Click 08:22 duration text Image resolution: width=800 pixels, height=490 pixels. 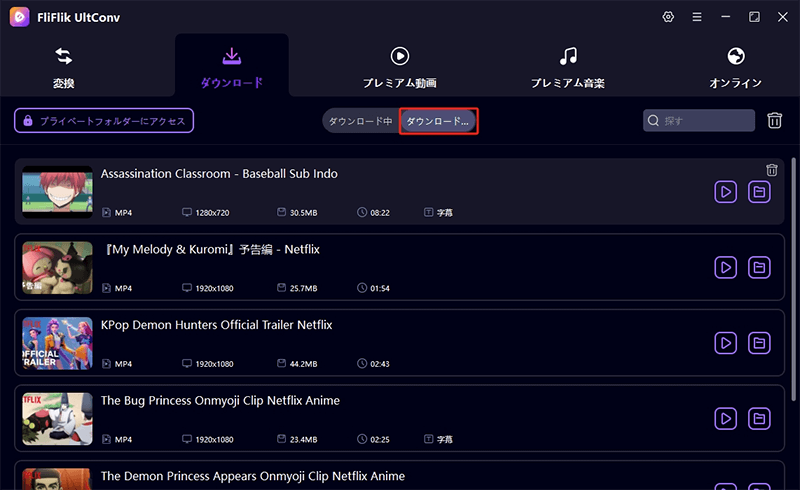[x=380, y=213]
